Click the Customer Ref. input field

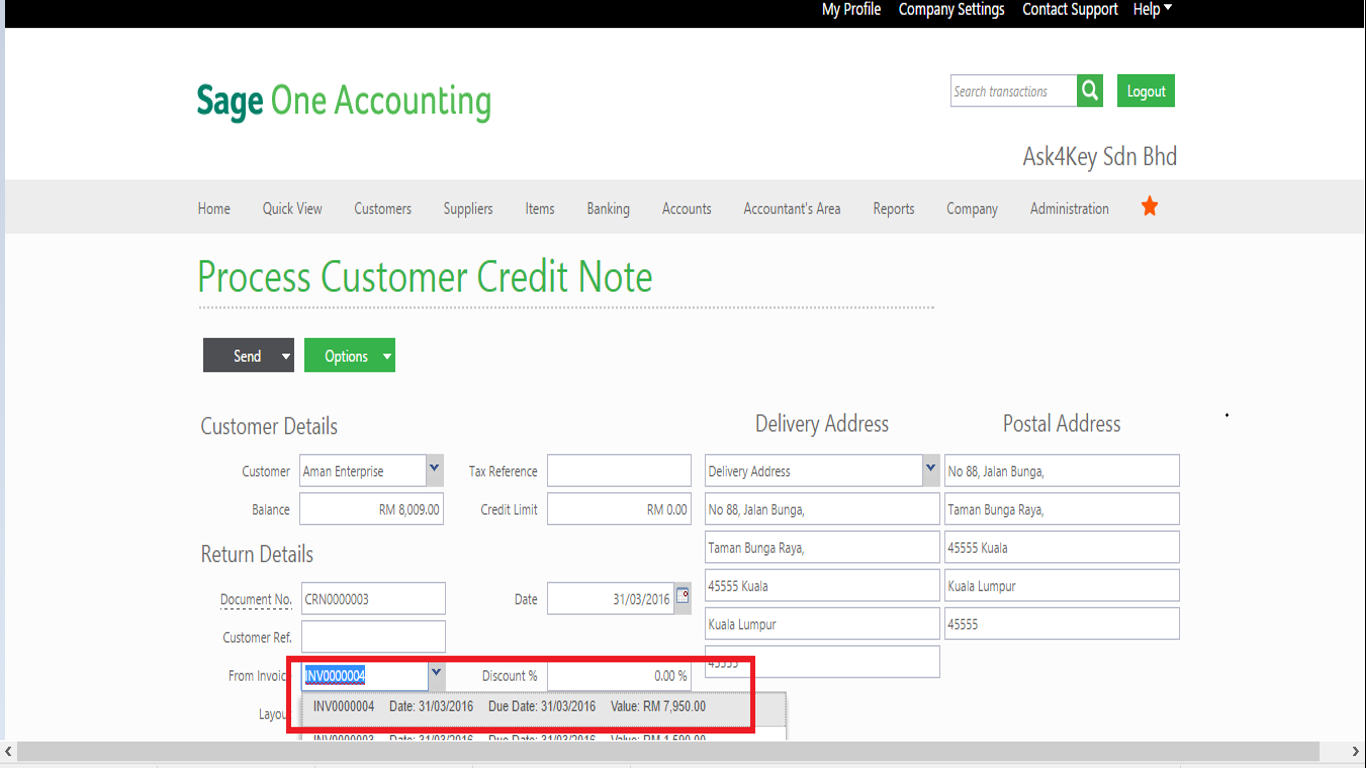373,637
